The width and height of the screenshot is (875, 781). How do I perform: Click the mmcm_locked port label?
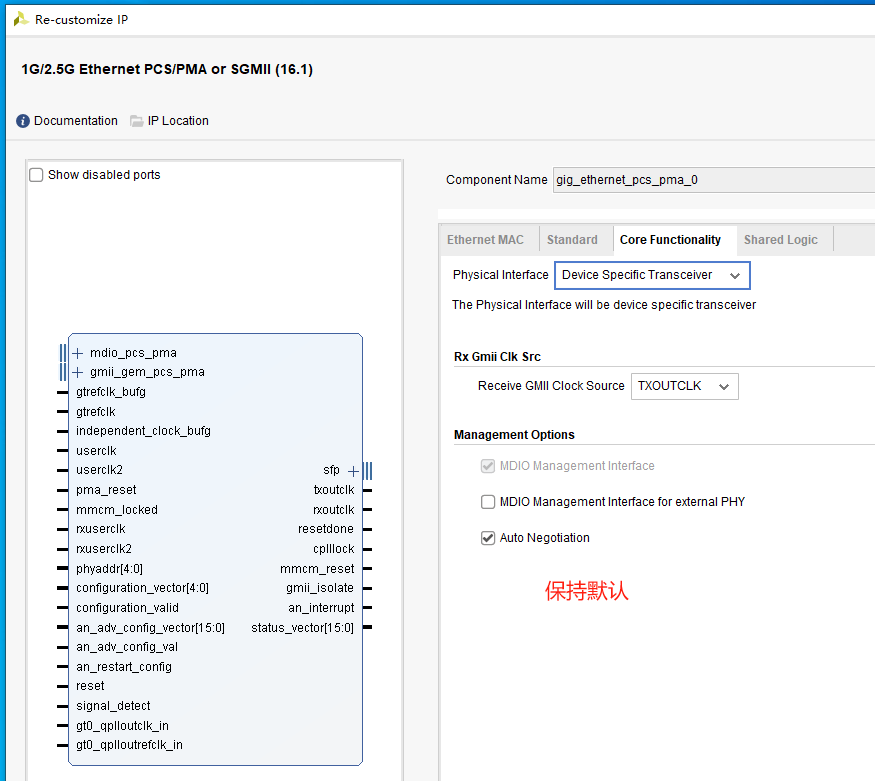[117, 510]
